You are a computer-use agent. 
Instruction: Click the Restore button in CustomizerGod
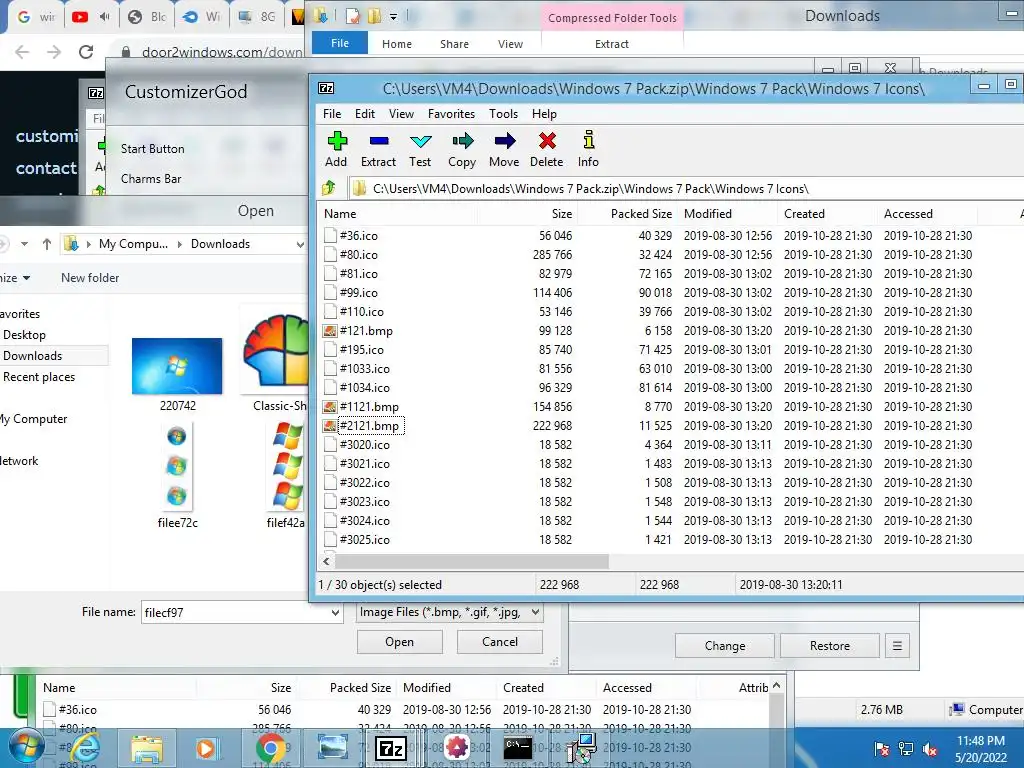coord(830,646)
